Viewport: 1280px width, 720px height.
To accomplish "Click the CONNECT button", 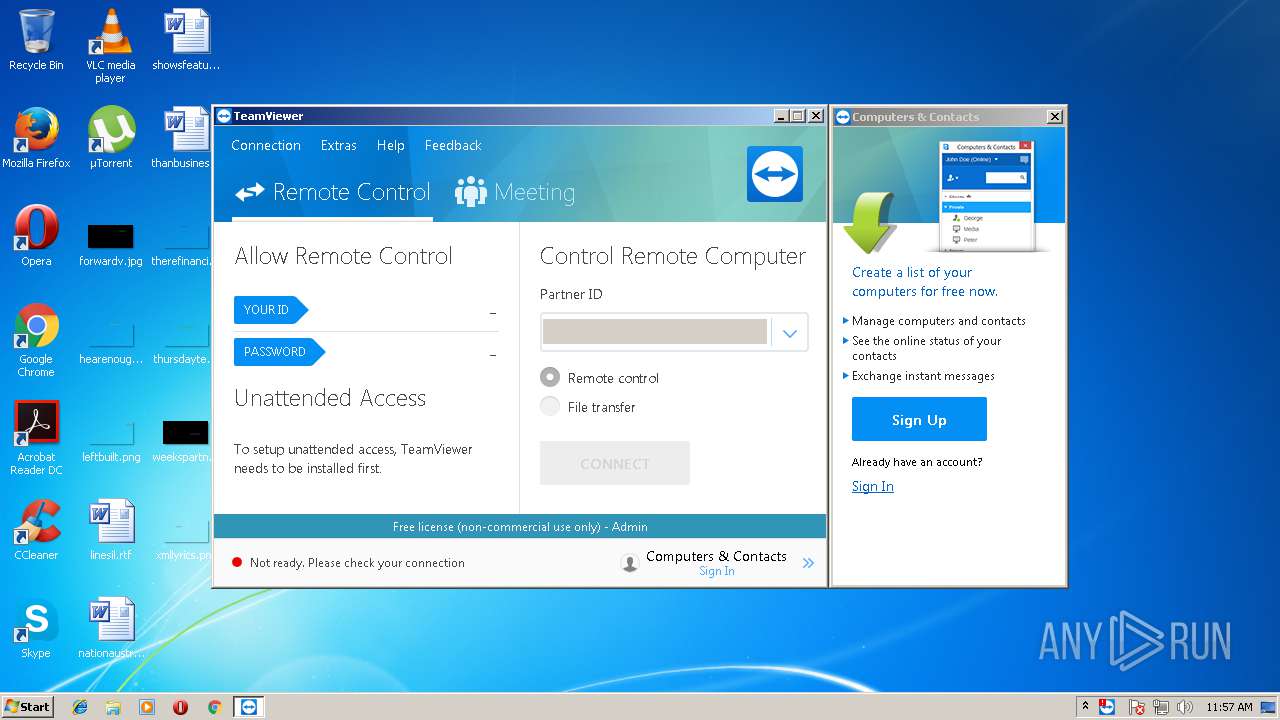I will pos(615,463).
